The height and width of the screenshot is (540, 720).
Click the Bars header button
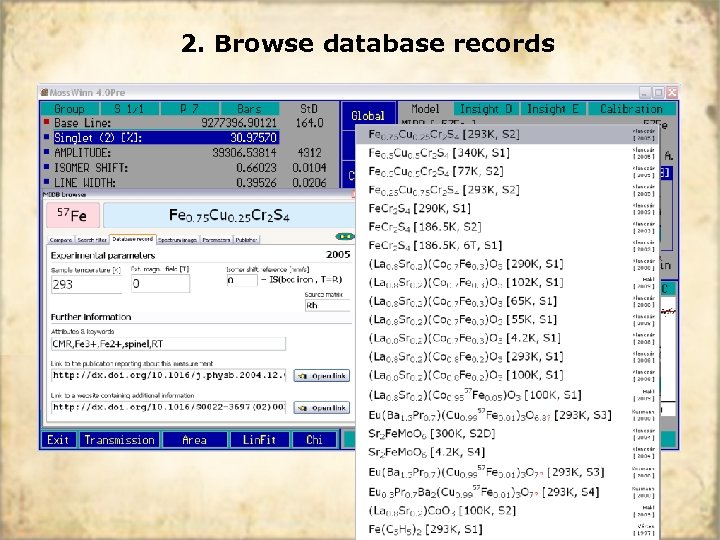[x=249, y=109]
